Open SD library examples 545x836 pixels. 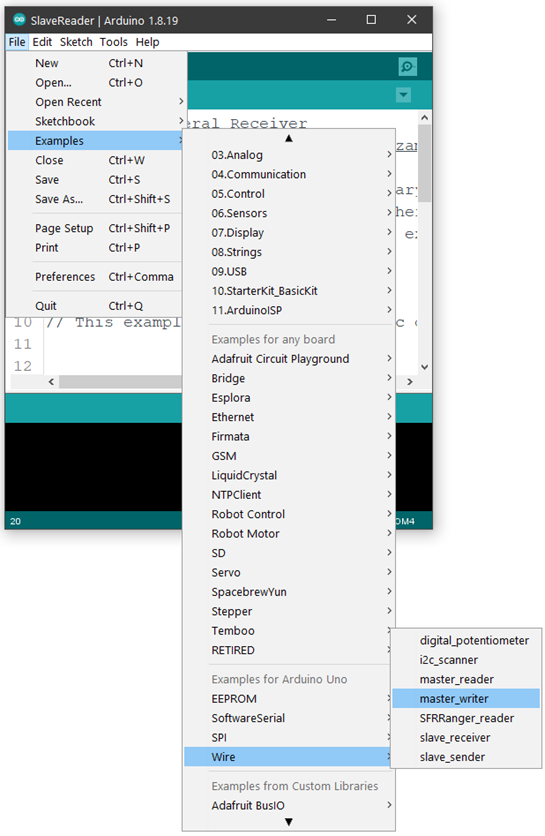coord(288,554)
